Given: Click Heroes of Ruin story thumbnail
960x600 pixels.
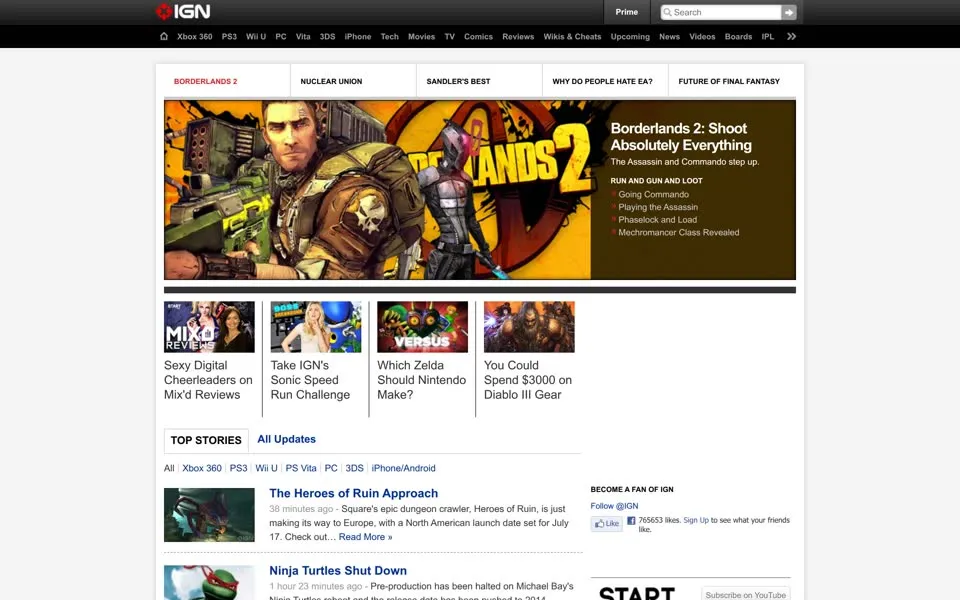Looking at the screenshot, I should point(209,515).
